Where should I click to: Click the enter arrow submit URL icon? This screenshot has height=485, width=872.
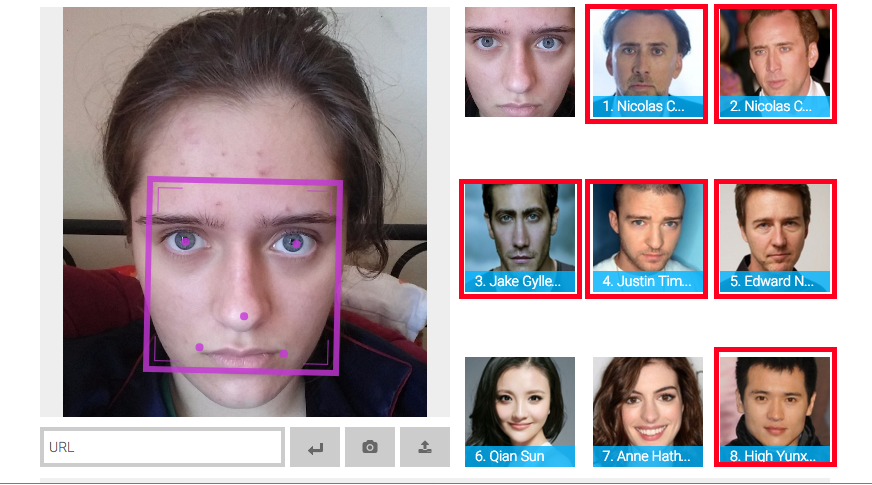315,448
